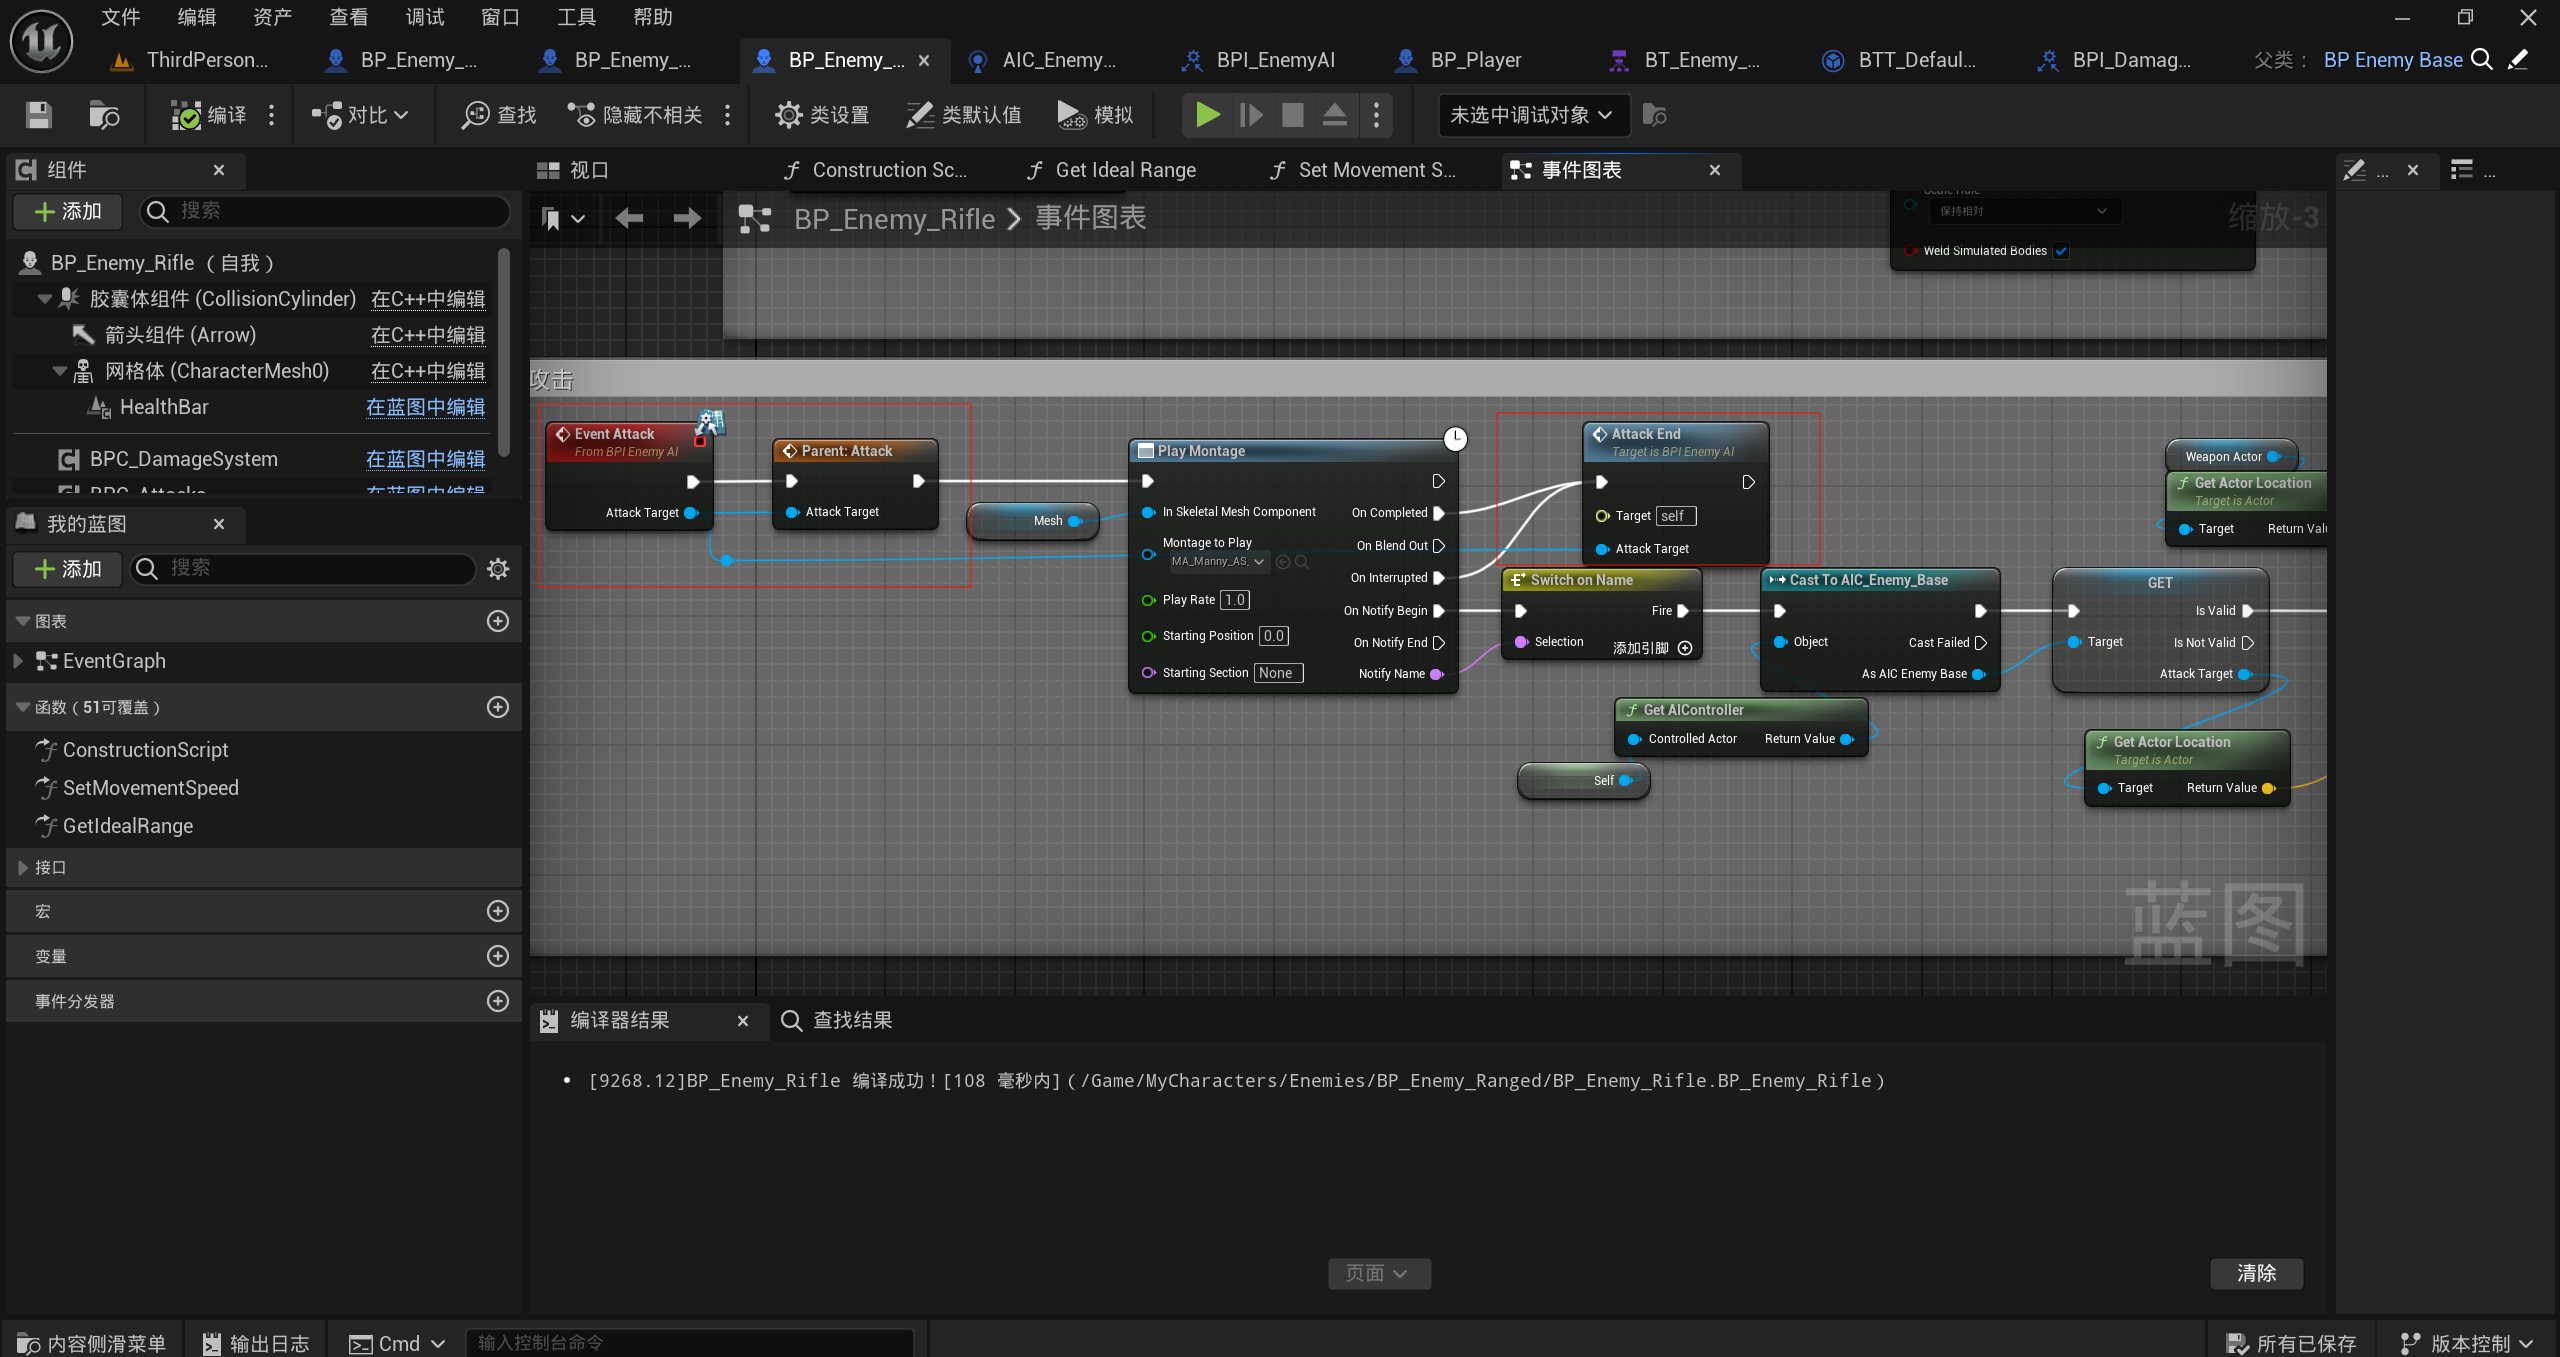Toggle Weld Simulated Bodies checkbox

pos(2061,251)
